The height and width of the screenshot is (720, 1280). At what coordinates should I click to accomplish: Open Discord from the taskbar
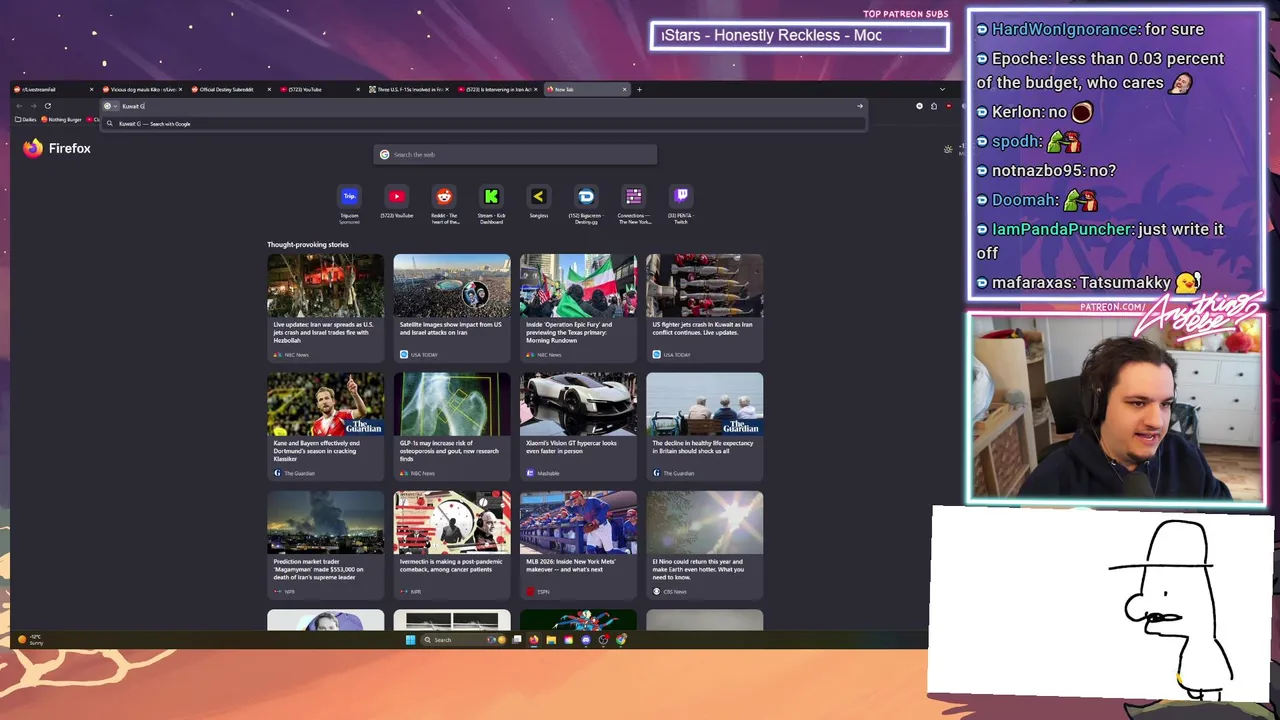586,640
